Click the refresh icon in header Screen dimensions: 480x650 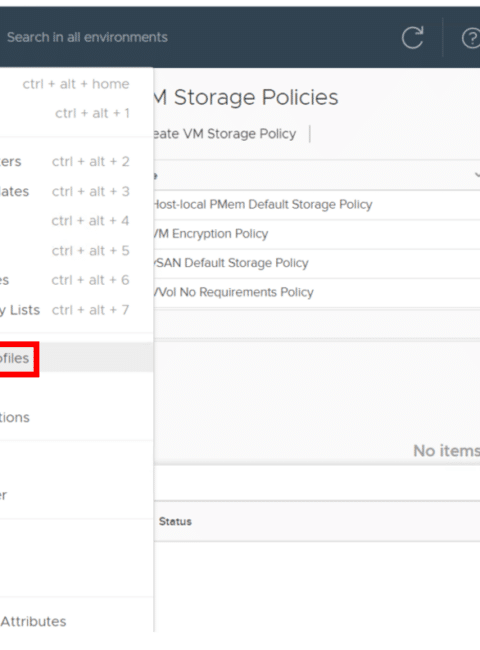[412, 38]
